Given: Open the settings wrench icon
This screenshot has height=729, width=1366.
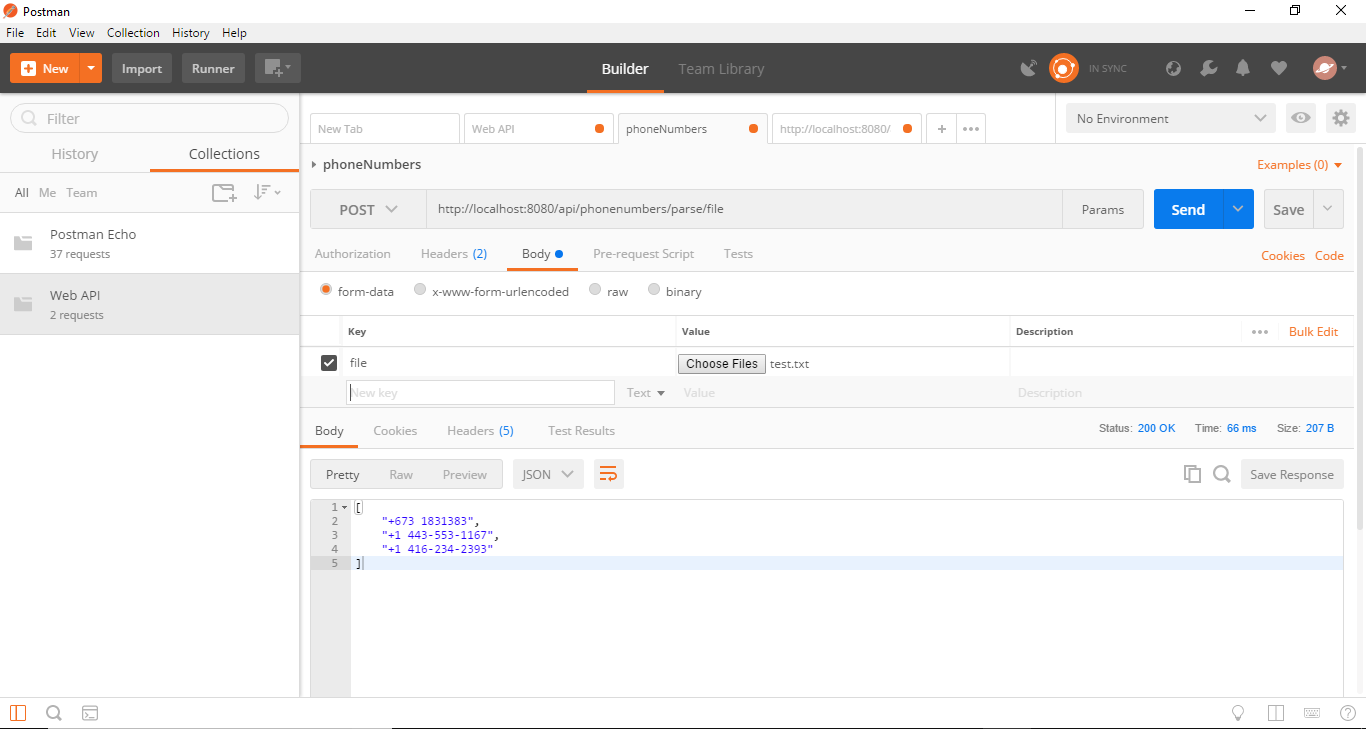Looking at the screenshot, I should pyautogui.click(x=1208, y=69).
